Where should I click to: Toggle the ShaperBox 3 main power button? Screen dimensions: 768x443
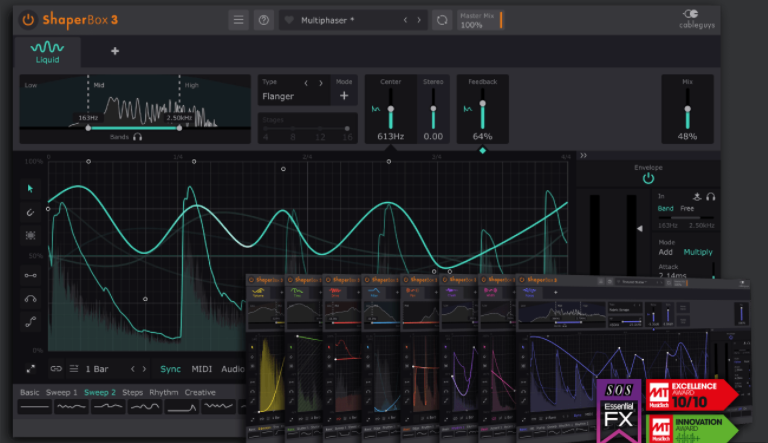coord(28,20)
